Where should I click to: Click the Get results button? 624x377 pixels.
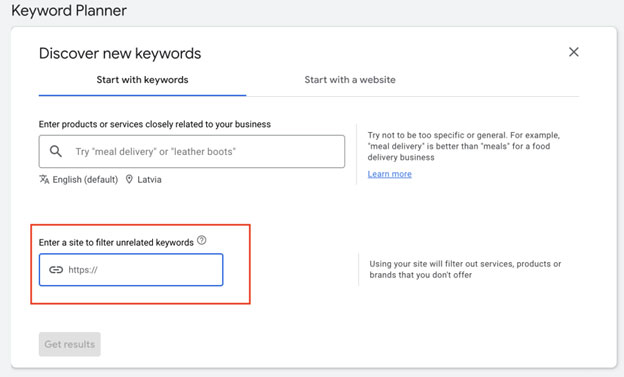[x=70, y=344]
